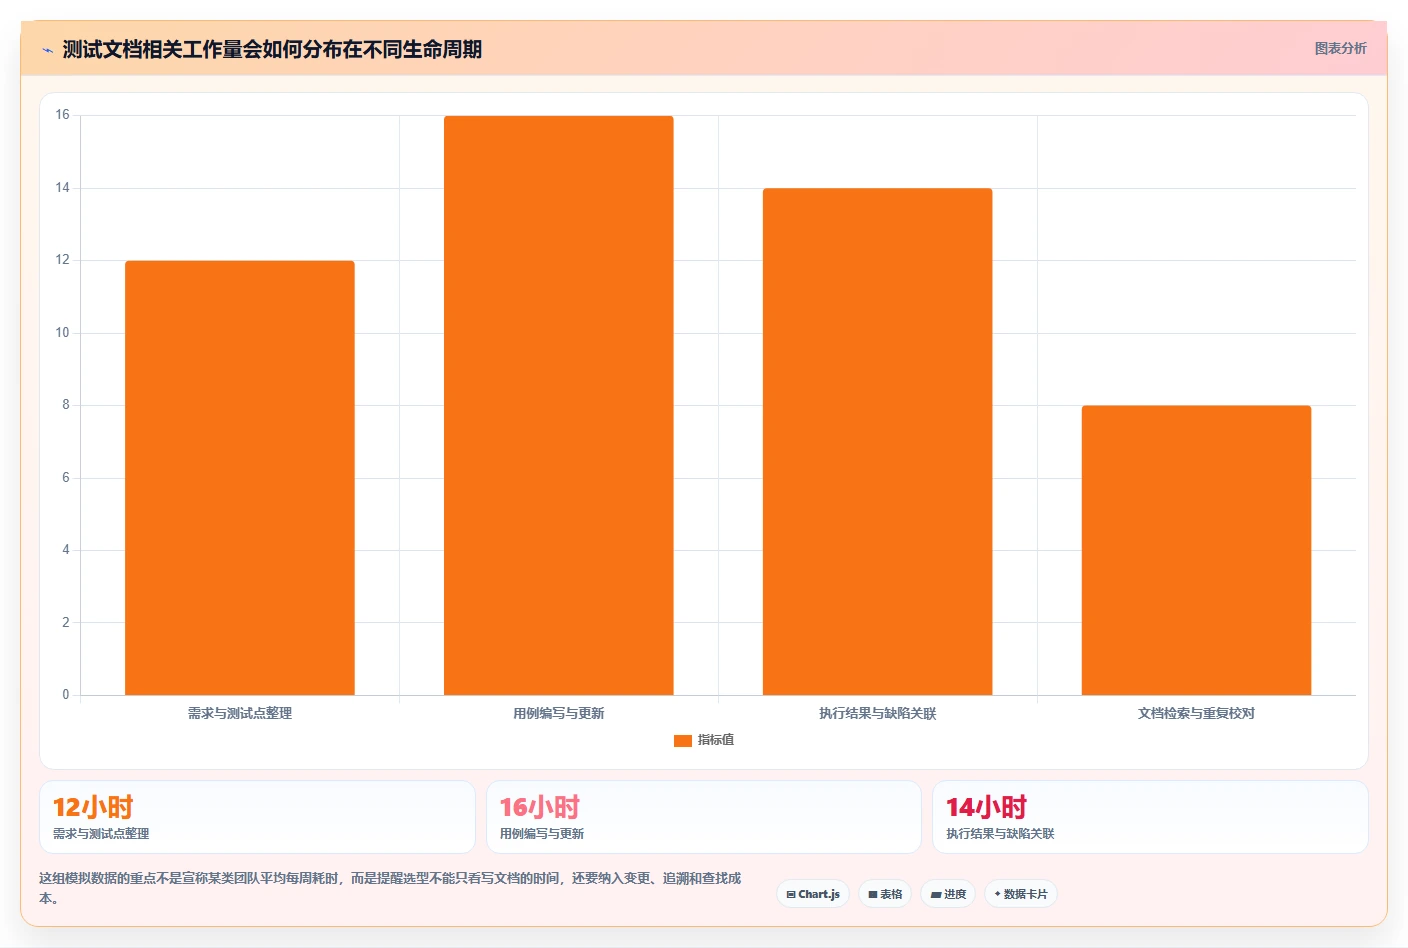Click the 指标值 legend text

(x=716, y=740)
